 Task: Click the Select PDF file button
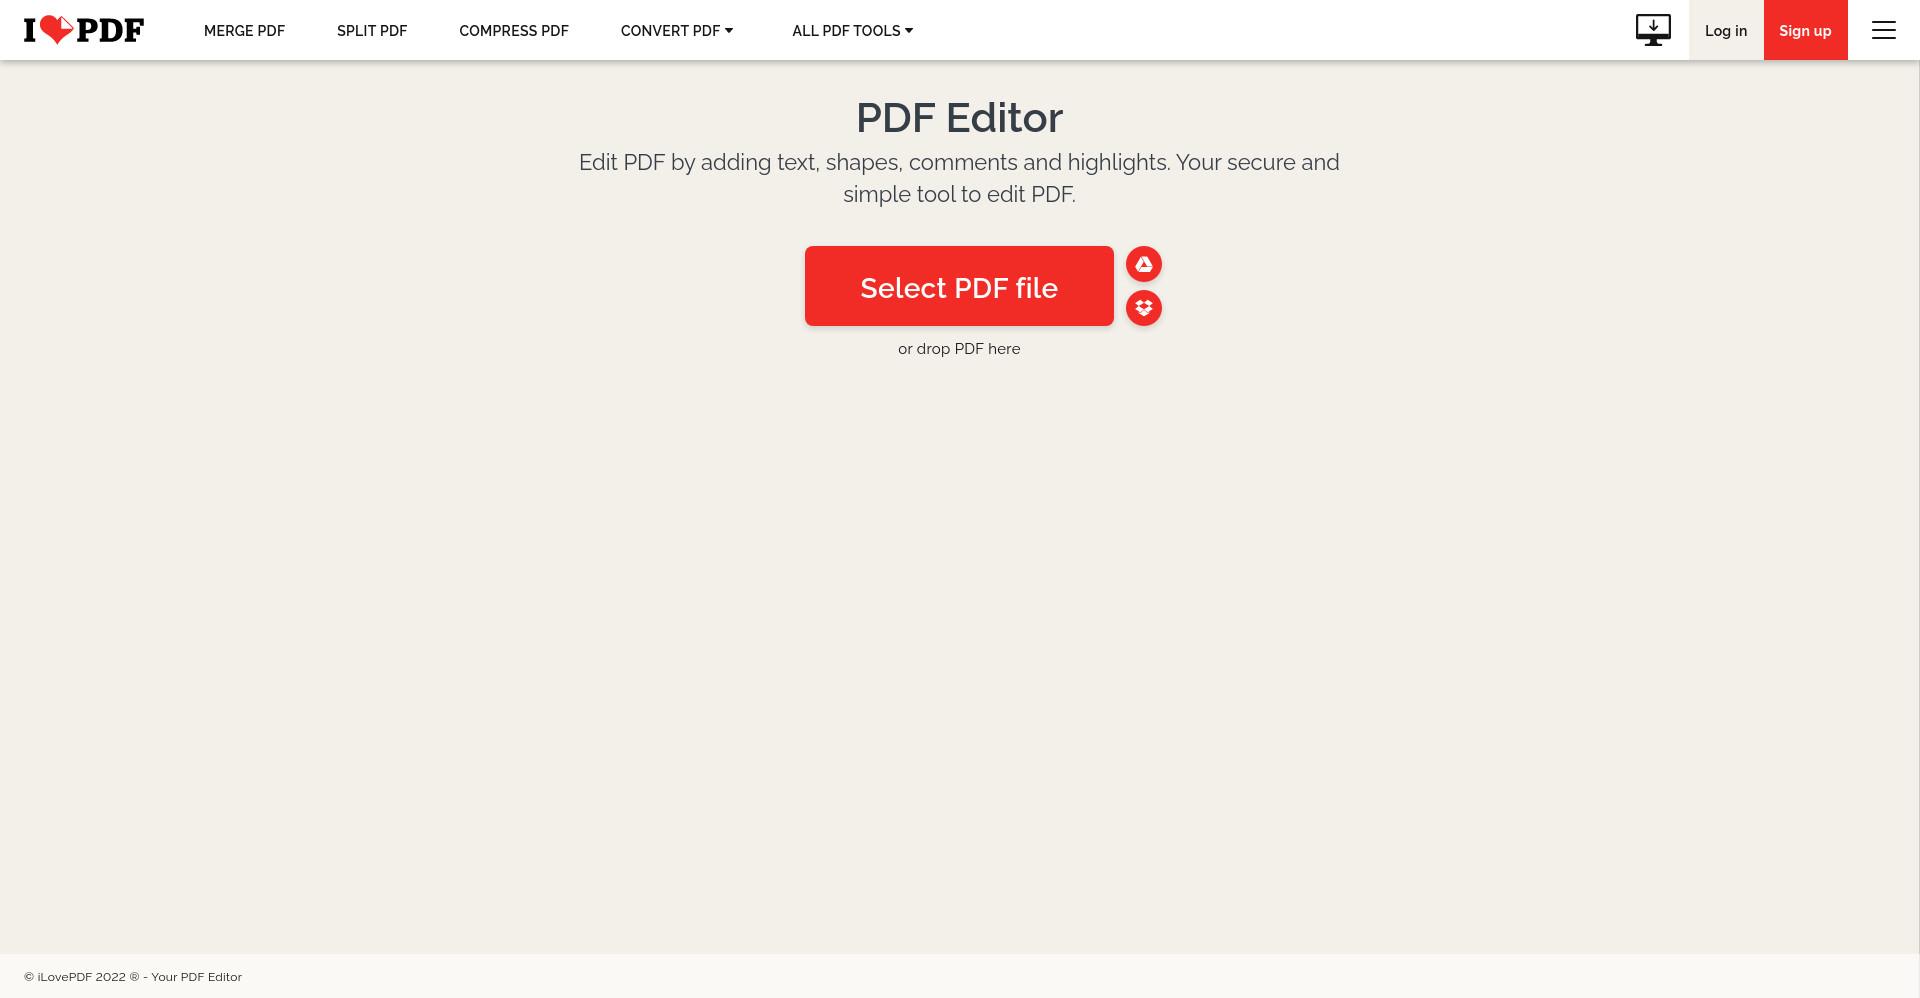click(959, 286)
